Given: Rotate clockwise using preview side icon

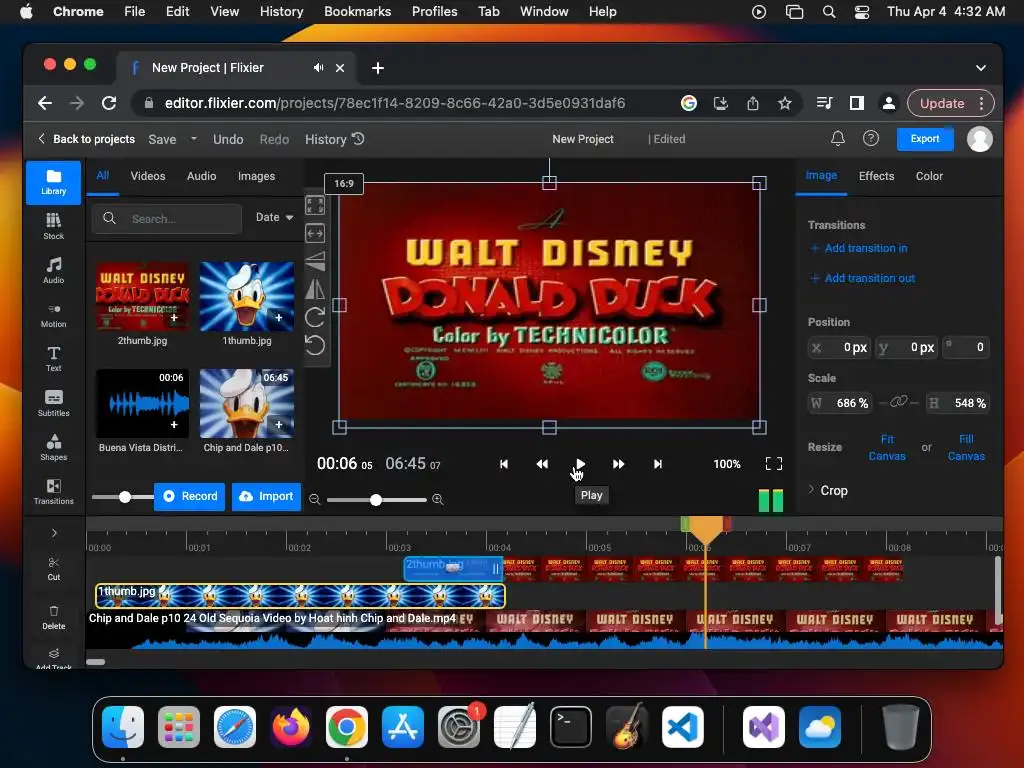Looking at the screenshot, I should click(x=315, y=317).
